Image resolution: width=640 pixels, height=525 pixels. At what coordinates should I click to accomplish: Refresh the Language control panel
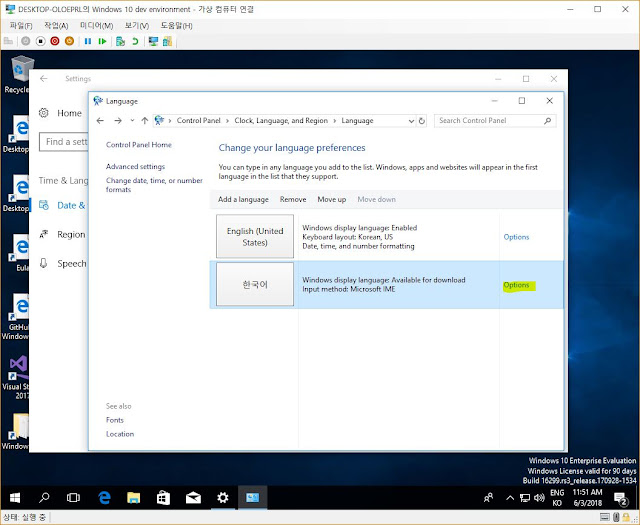[422, 121]
